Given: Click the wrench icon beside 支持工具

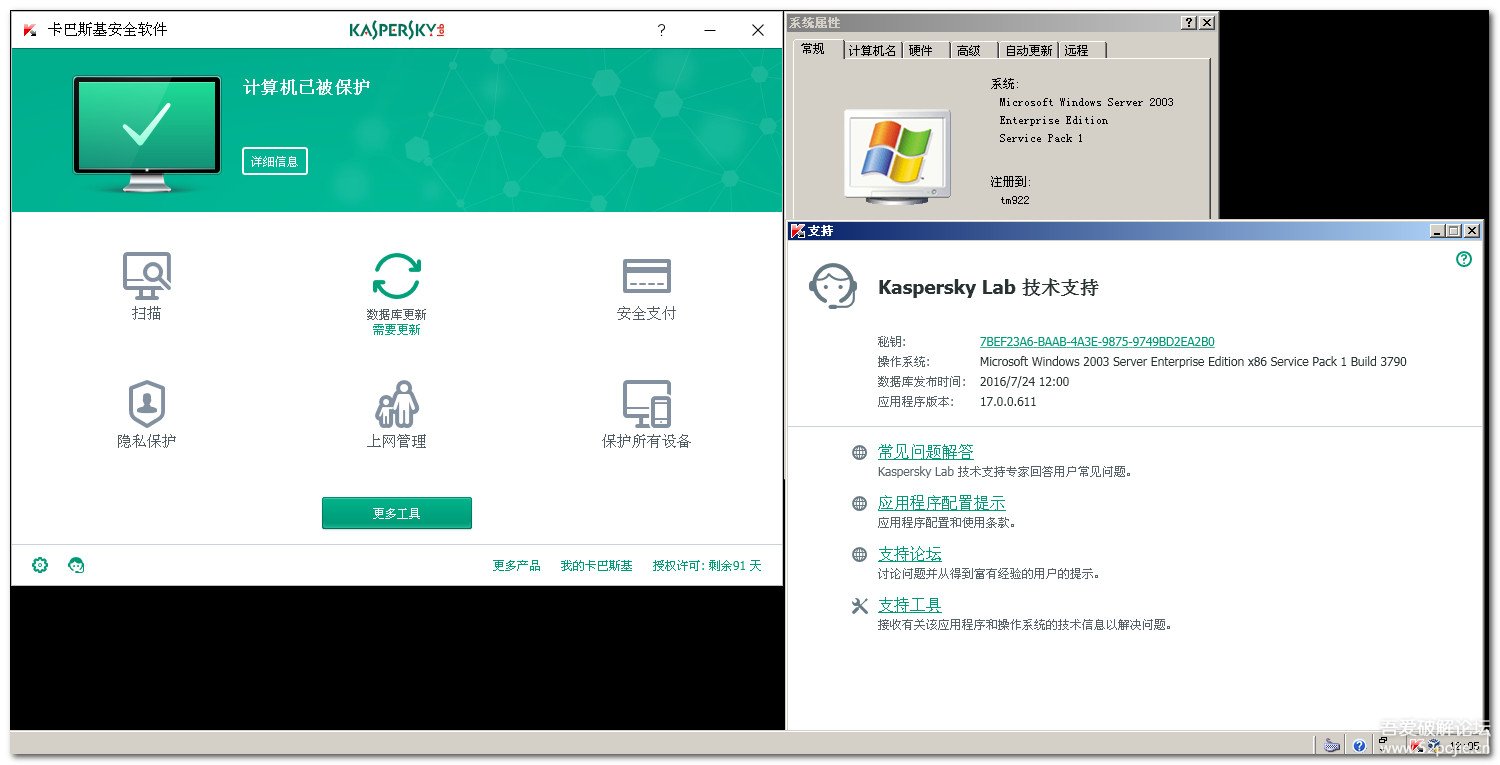Looking at the screenshot, I should 859,605.
